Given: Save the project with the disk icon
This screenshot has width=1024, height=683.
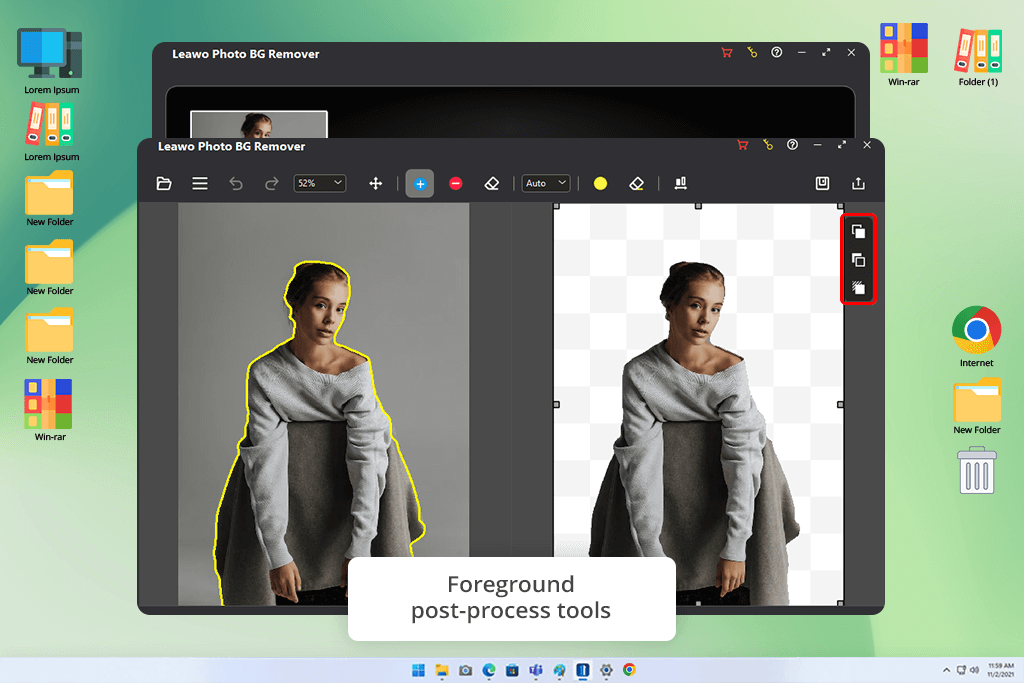Looking at the screenshot, I should coord(822,183).
